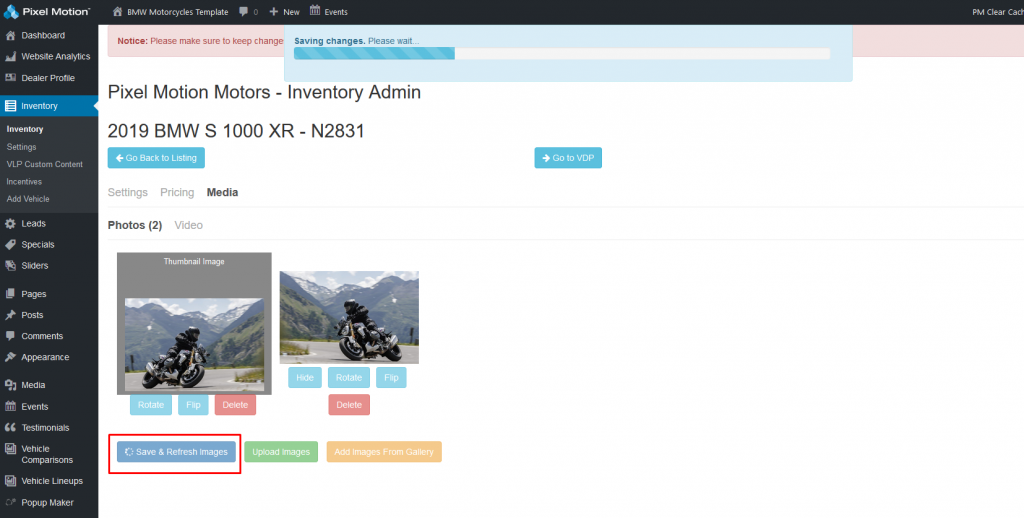Click Save & Refresh Images button
The width and height of the screenshot is (1024, 518).
tap(176, 452)
